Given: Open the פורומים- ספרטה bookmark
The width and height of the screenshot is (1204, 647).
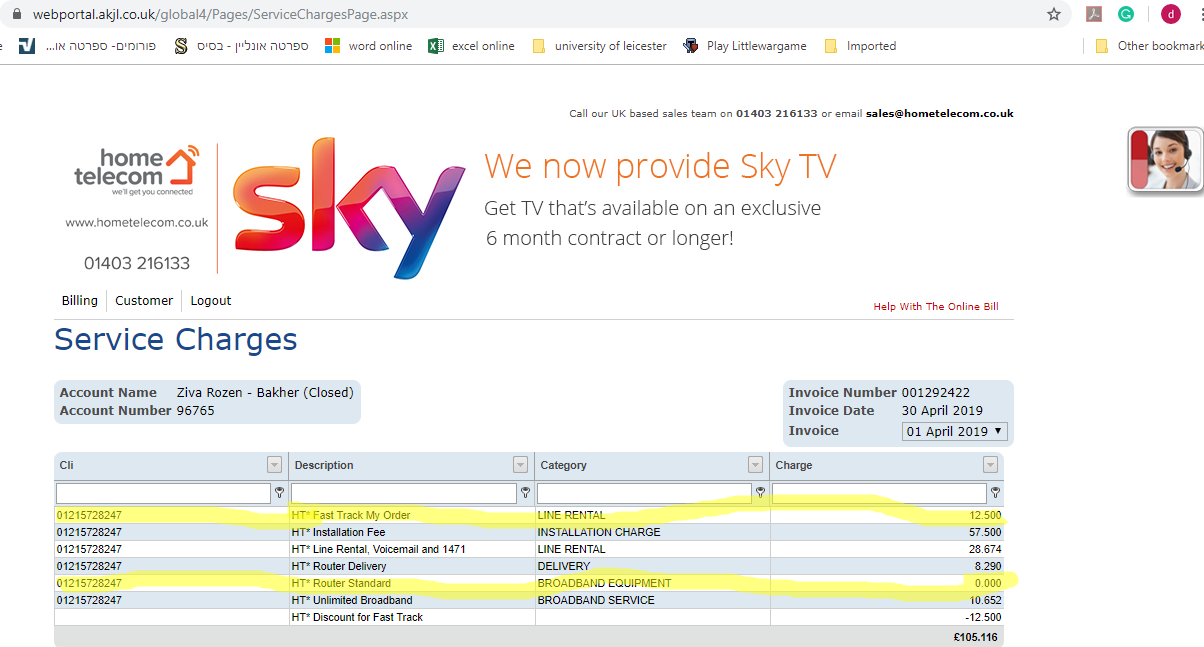Looking at the screenshot, I should click(88, 46).
